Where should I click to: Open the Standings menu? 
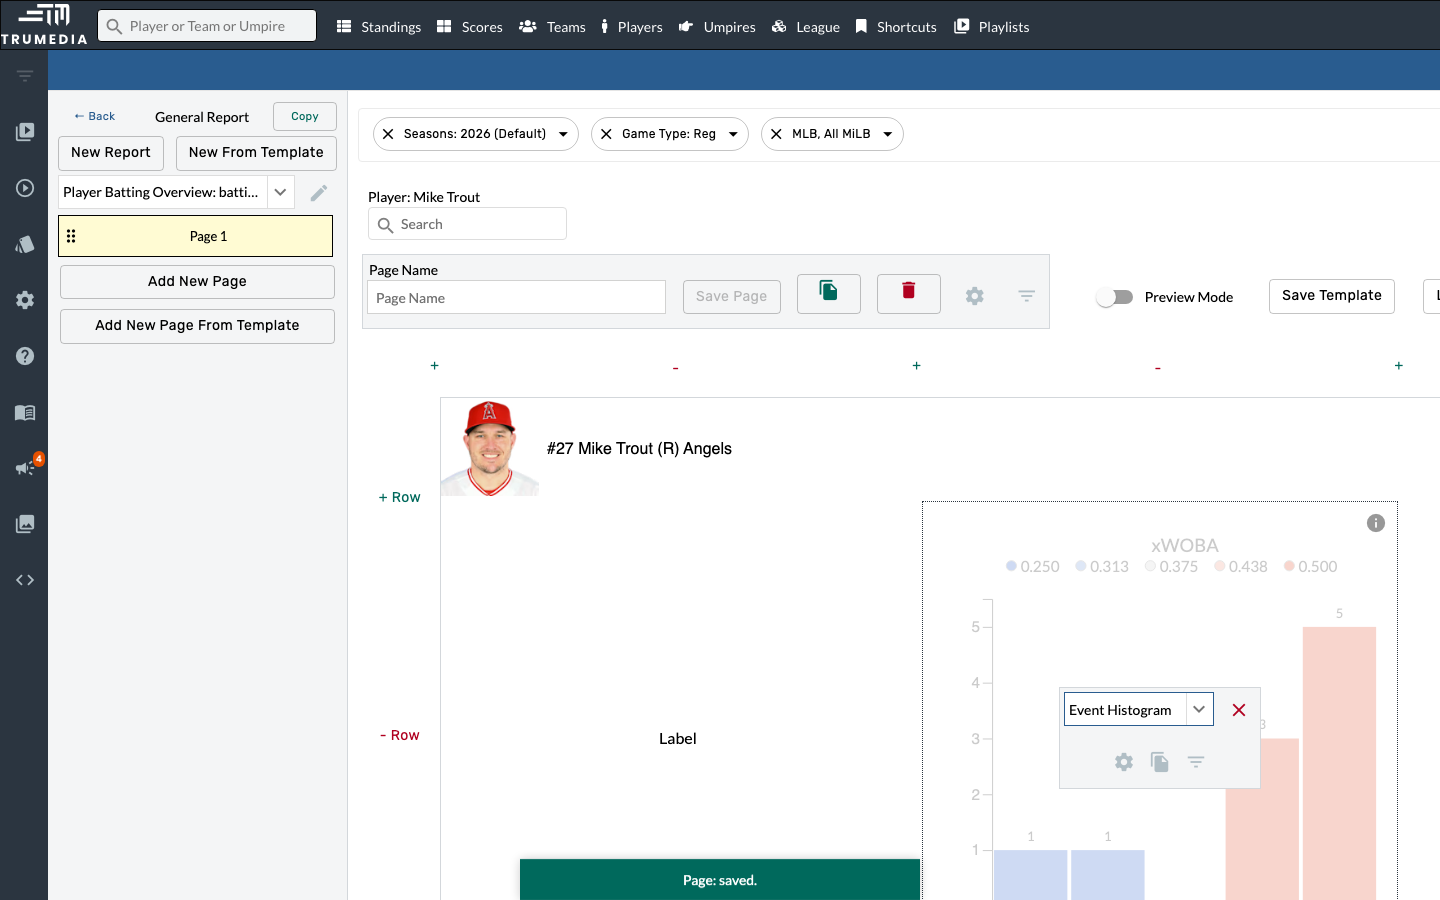[379, 27]
